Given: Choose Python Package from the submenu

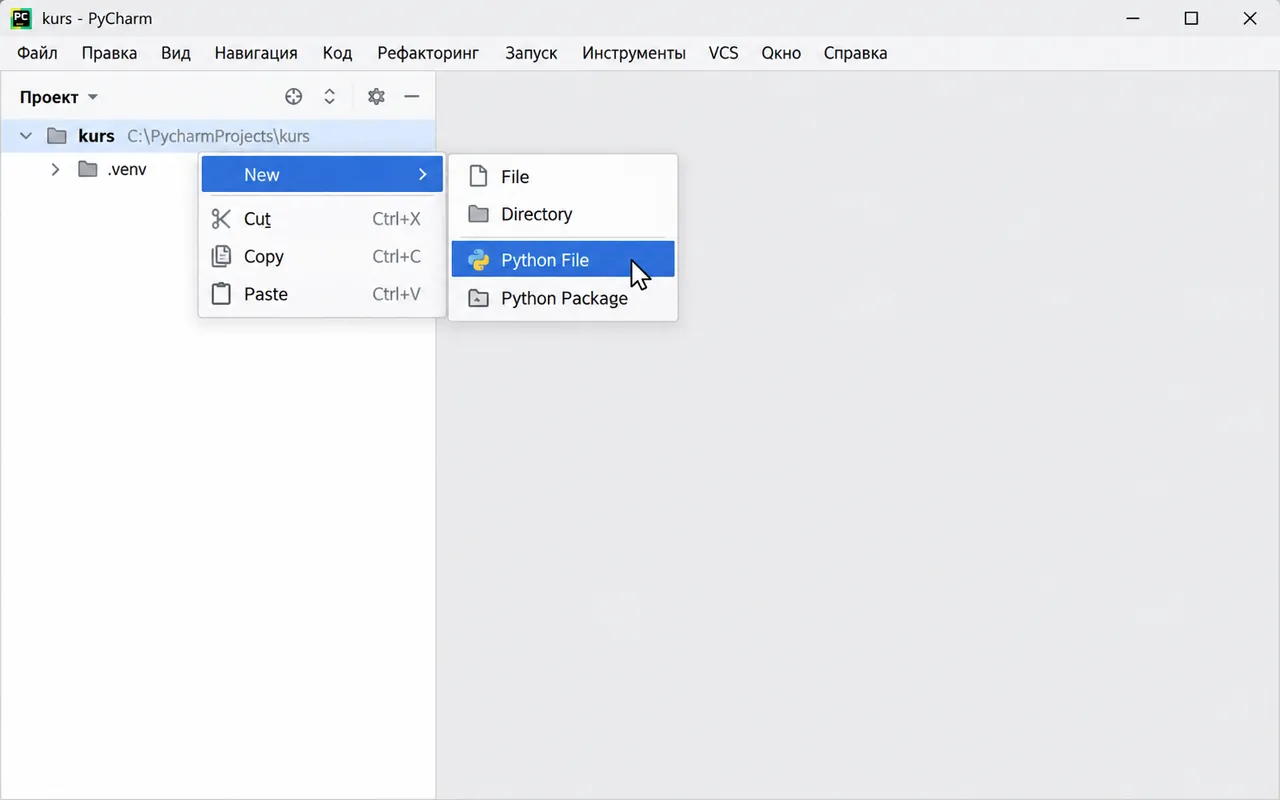Looking at the screenshot, I should pos(563,298).
